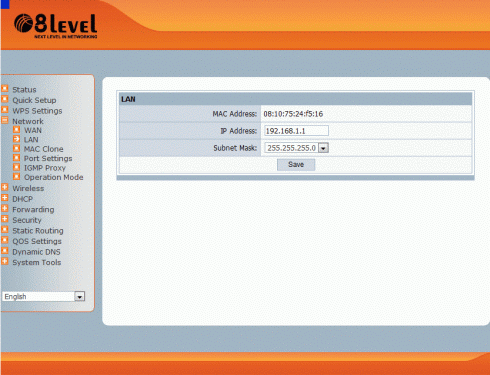Click the 8level logo
490x375 pixels.
coord(55,26)
